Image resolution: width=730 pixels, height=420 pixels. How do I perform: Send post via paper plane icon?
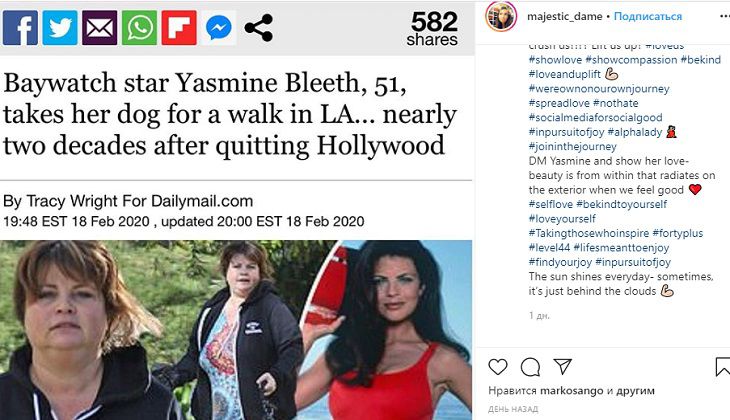[562, 366]
